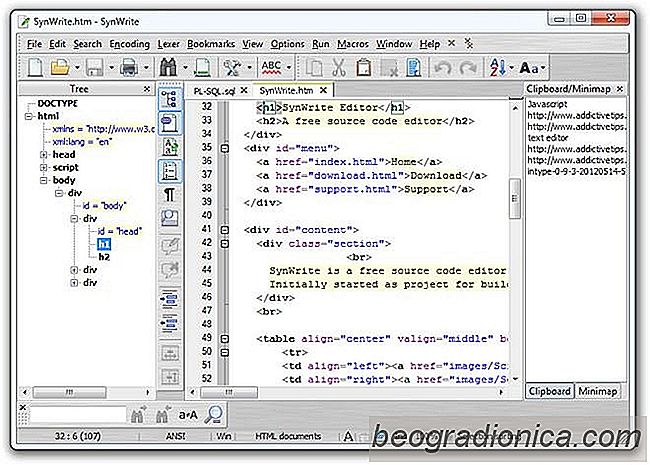Open the File menu
Image resolution: width=650 pixels, height=465 pixels.
click(34, 44)
